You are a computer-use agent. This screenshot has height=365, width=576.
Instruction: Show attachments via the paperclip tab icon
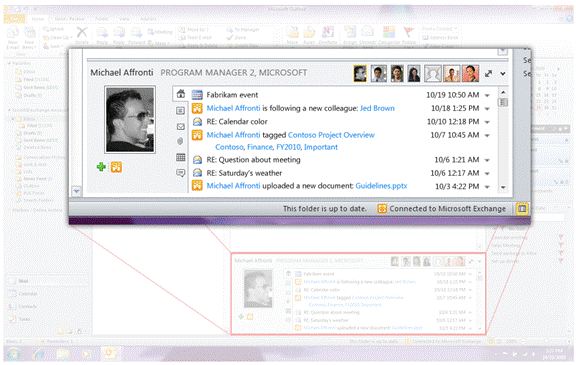coord(180,141)
